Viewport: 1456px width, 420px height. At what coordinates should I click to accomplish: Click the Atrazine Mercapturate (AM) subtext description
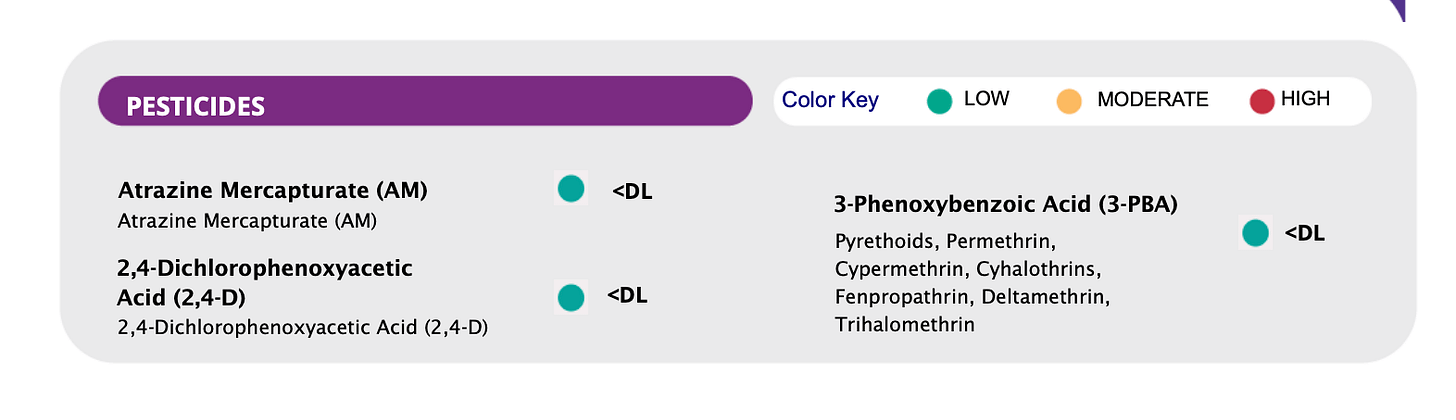click(x=247, y=221)
